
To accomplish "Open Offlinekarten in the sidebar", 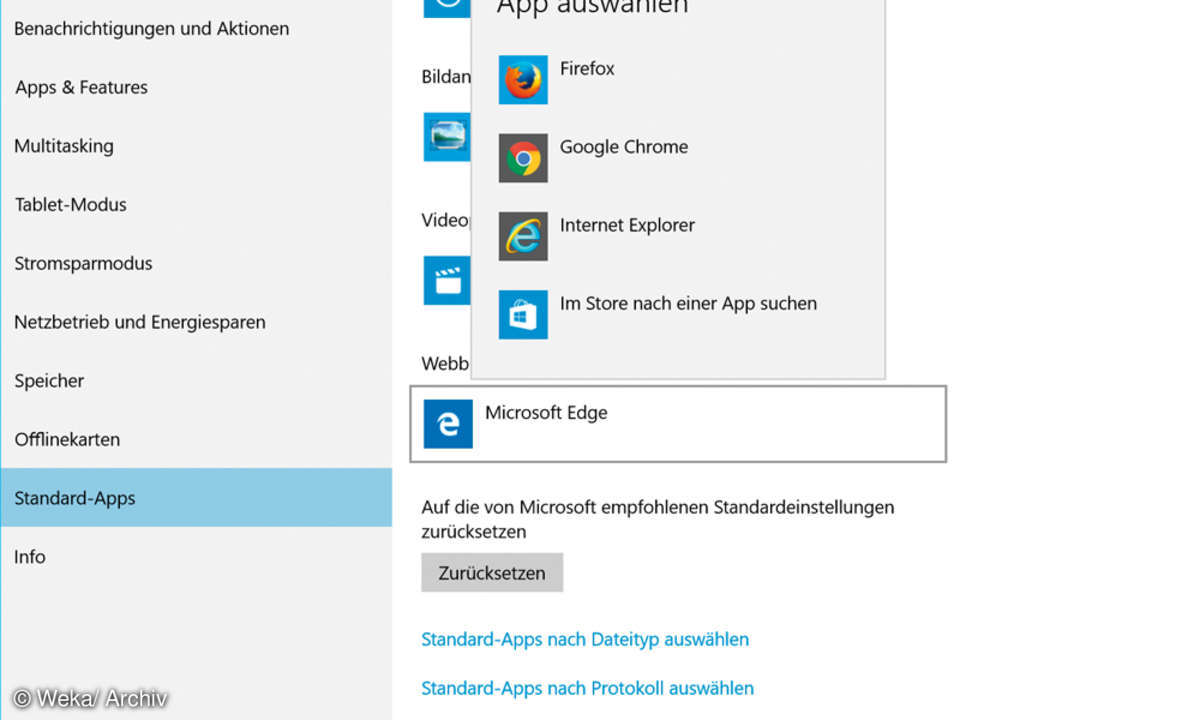I will pos(196,439).
